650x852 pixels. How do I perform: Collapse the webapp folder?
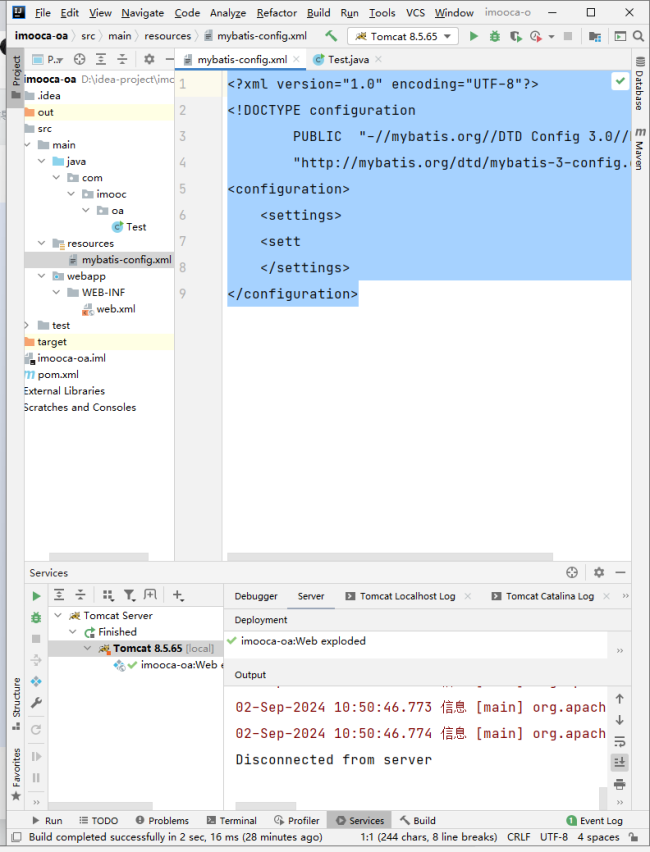tap(41, 276)
